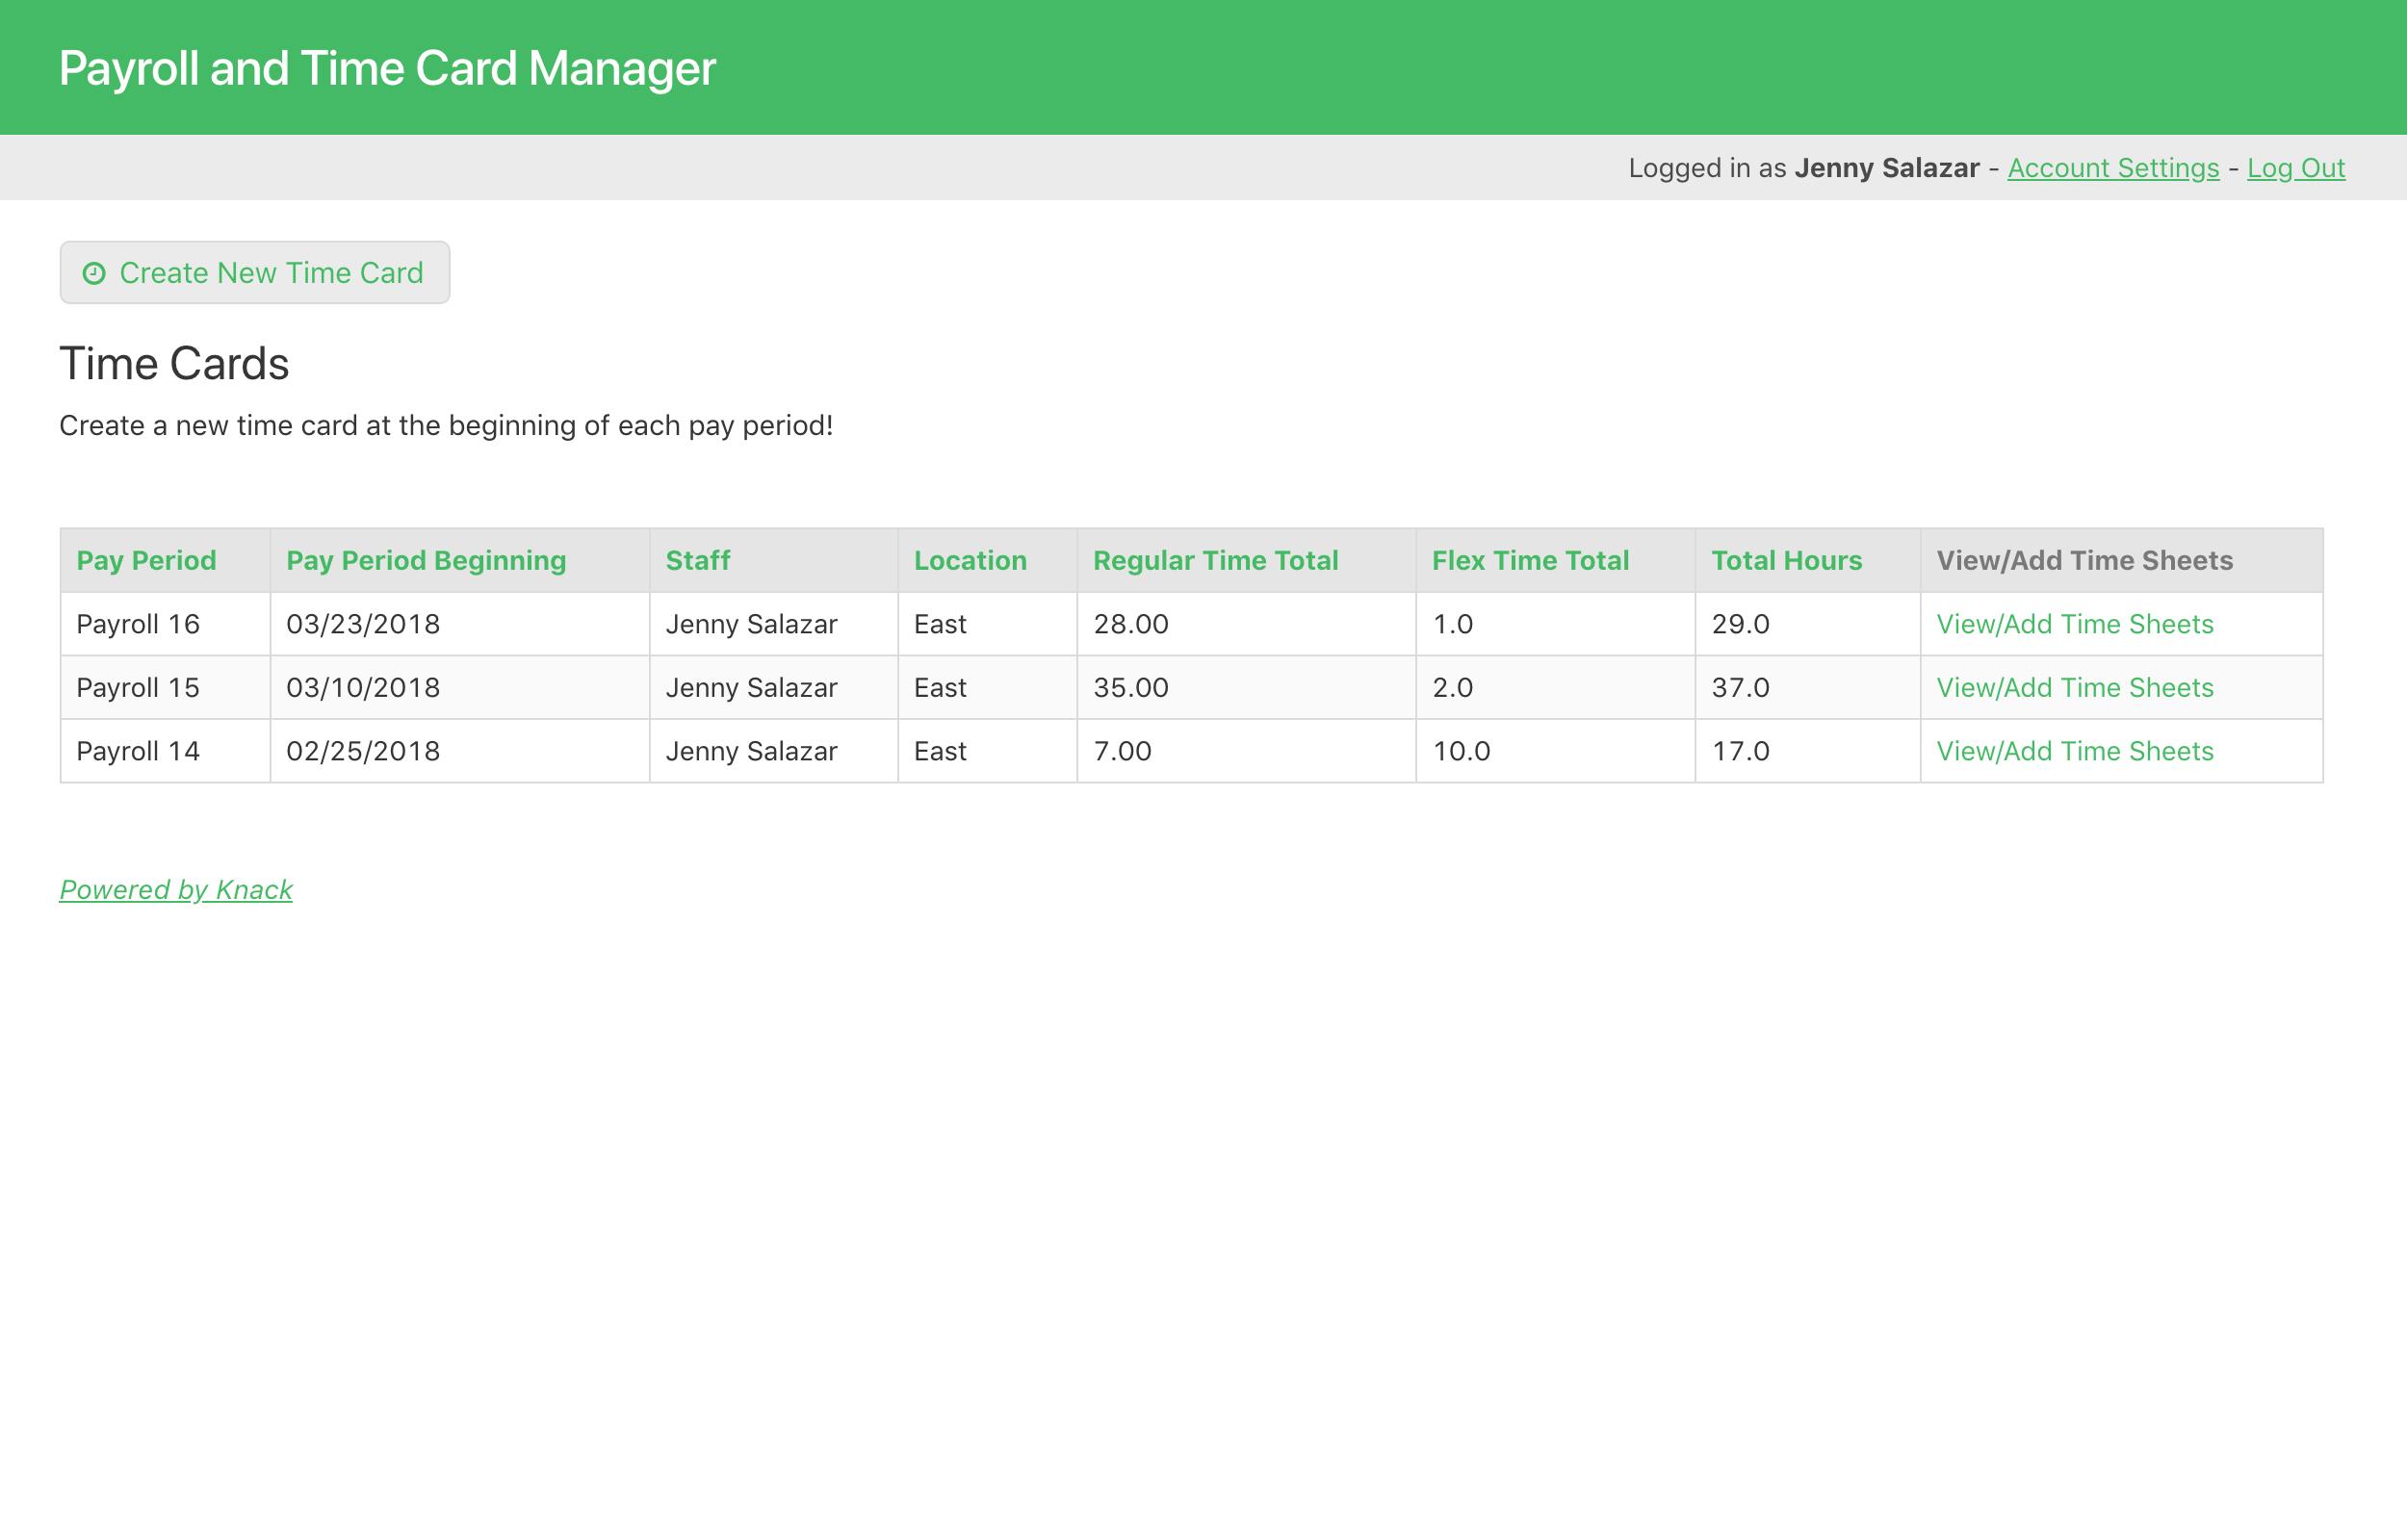This screenshot has width=2407, height=1540.
Task: Click the clock icon on Create New Time Card
Action: [x=95, y=272]
